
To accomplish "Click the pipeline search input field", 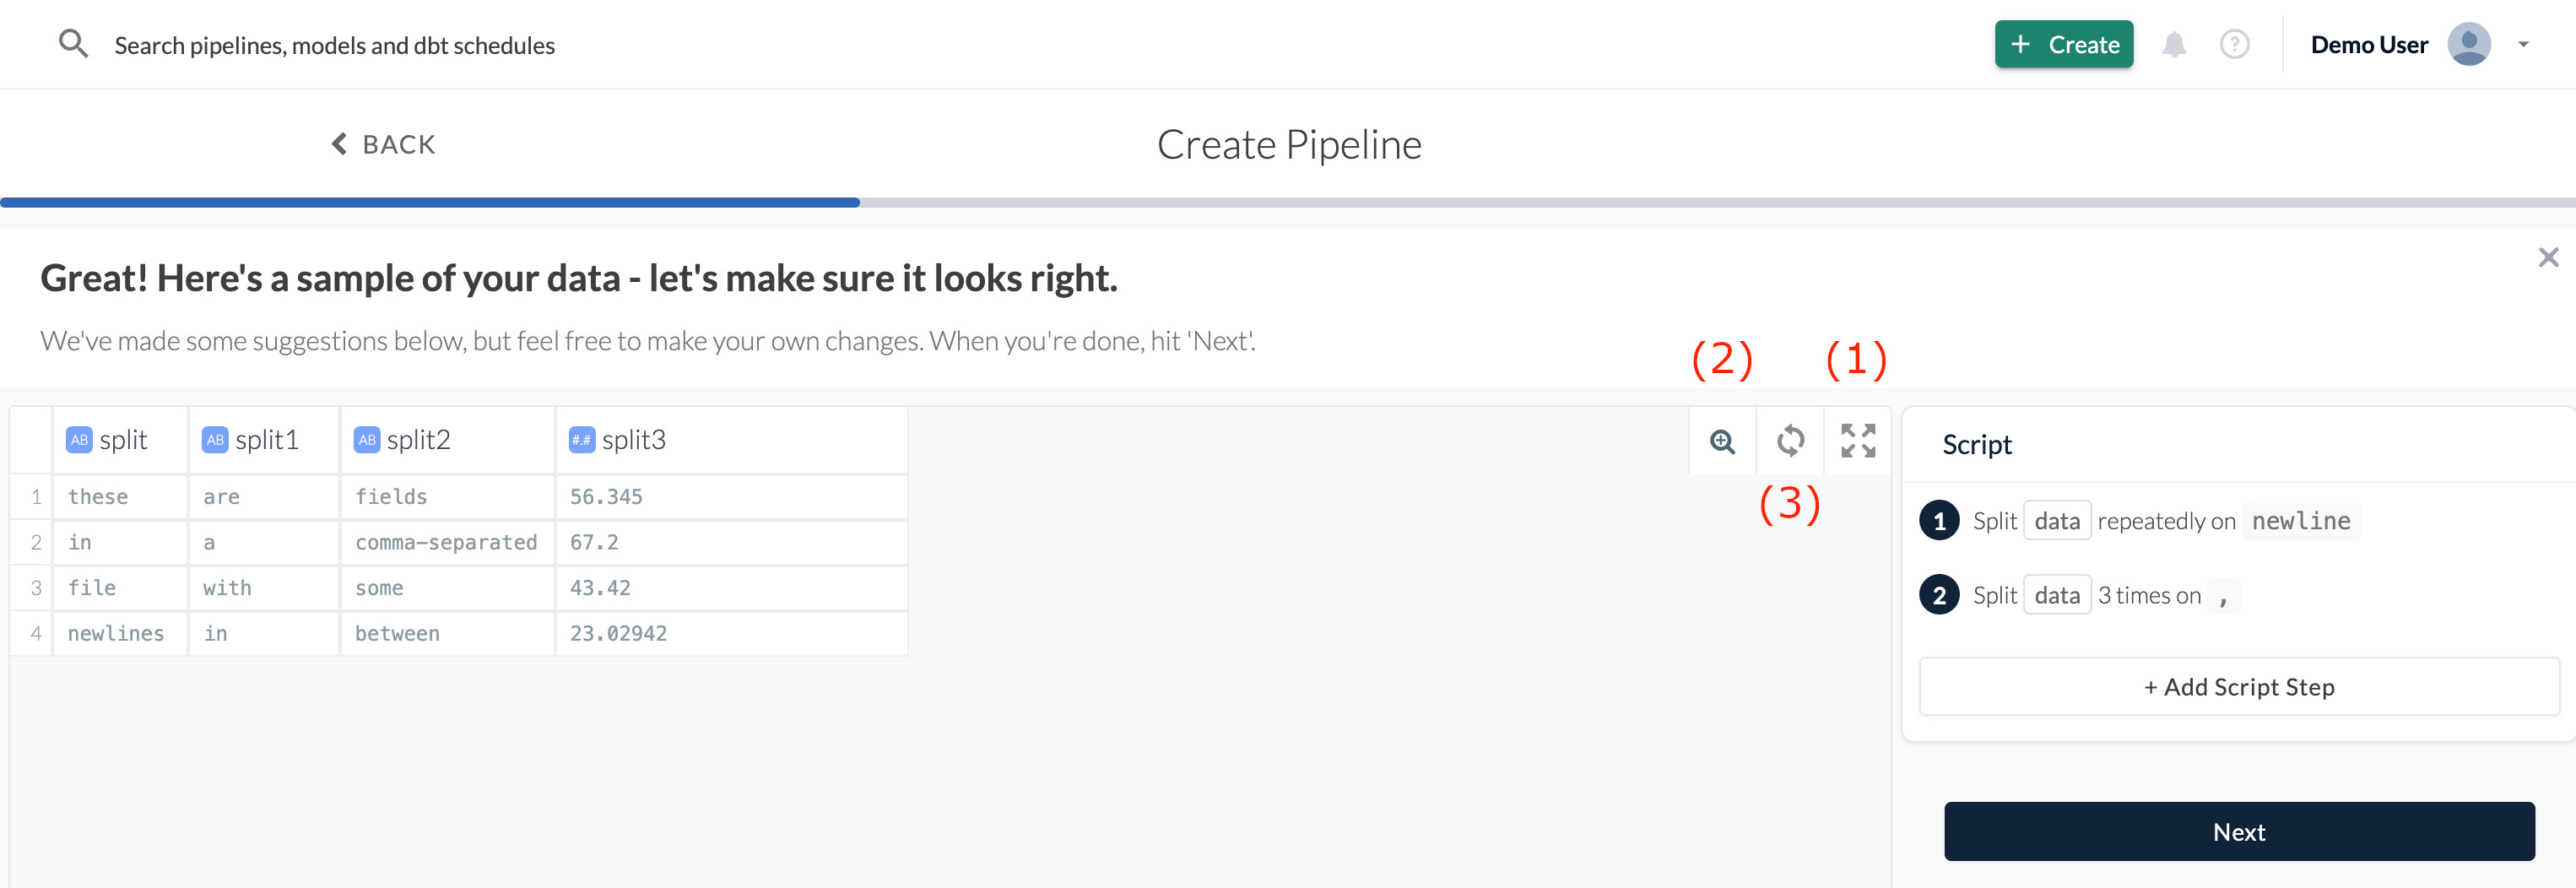I will pyautogui.click(x=334, y=46).
